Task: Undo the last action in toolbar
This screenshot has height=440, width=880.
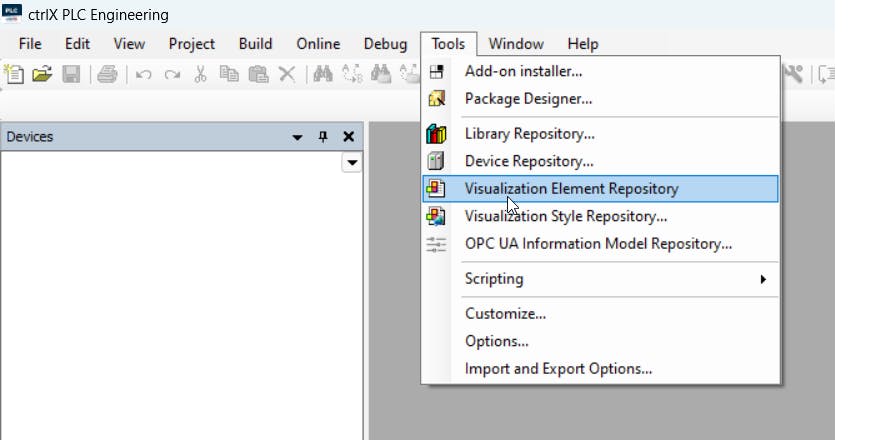Action: coord(144,75)
